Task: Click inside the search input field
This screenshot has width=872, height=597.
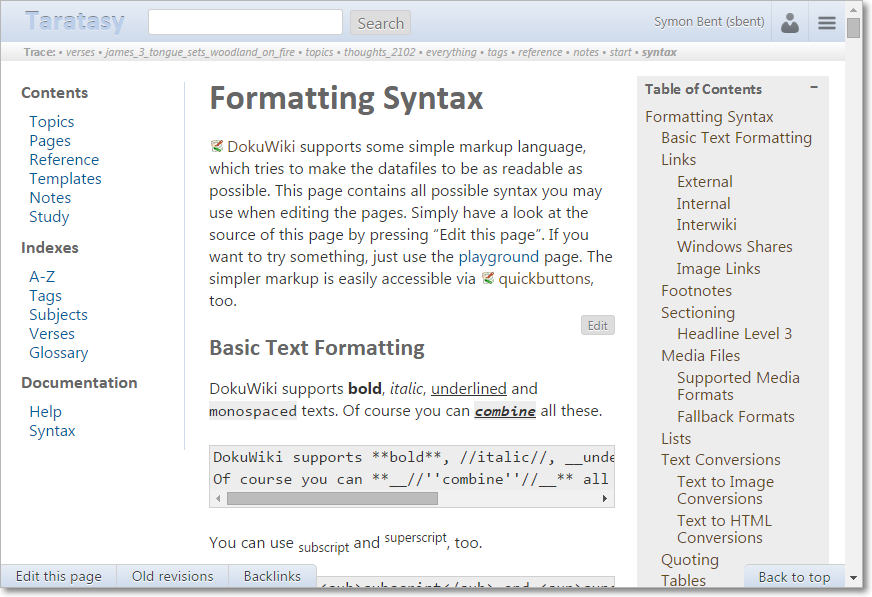Action: coord(245,22)
